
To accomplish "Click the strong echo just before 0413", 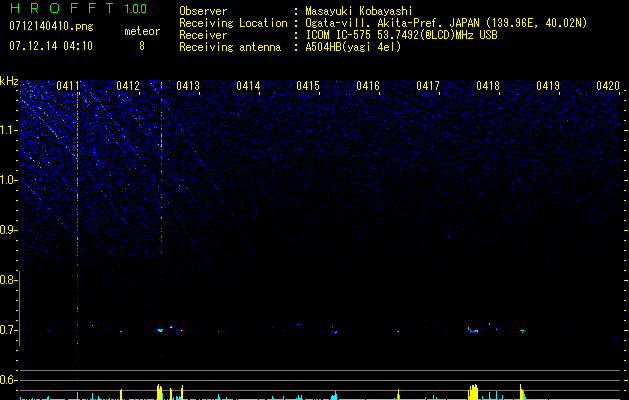I will point(160,330).
